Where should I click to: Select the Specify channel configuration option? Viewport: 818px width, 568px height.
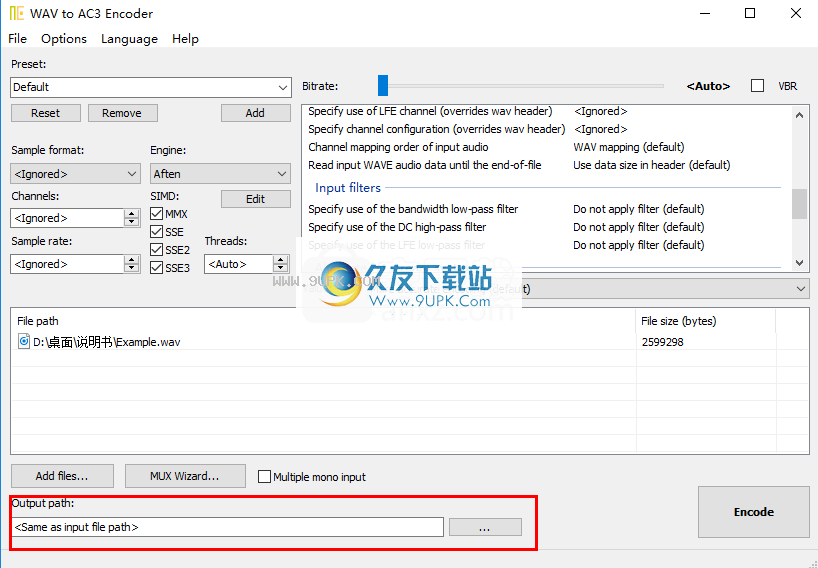(437, 129)
